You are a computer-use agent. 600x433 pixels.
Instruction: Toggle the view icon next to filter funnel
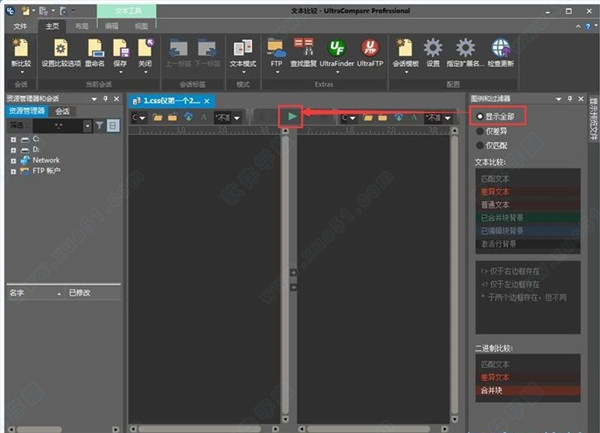113,125
